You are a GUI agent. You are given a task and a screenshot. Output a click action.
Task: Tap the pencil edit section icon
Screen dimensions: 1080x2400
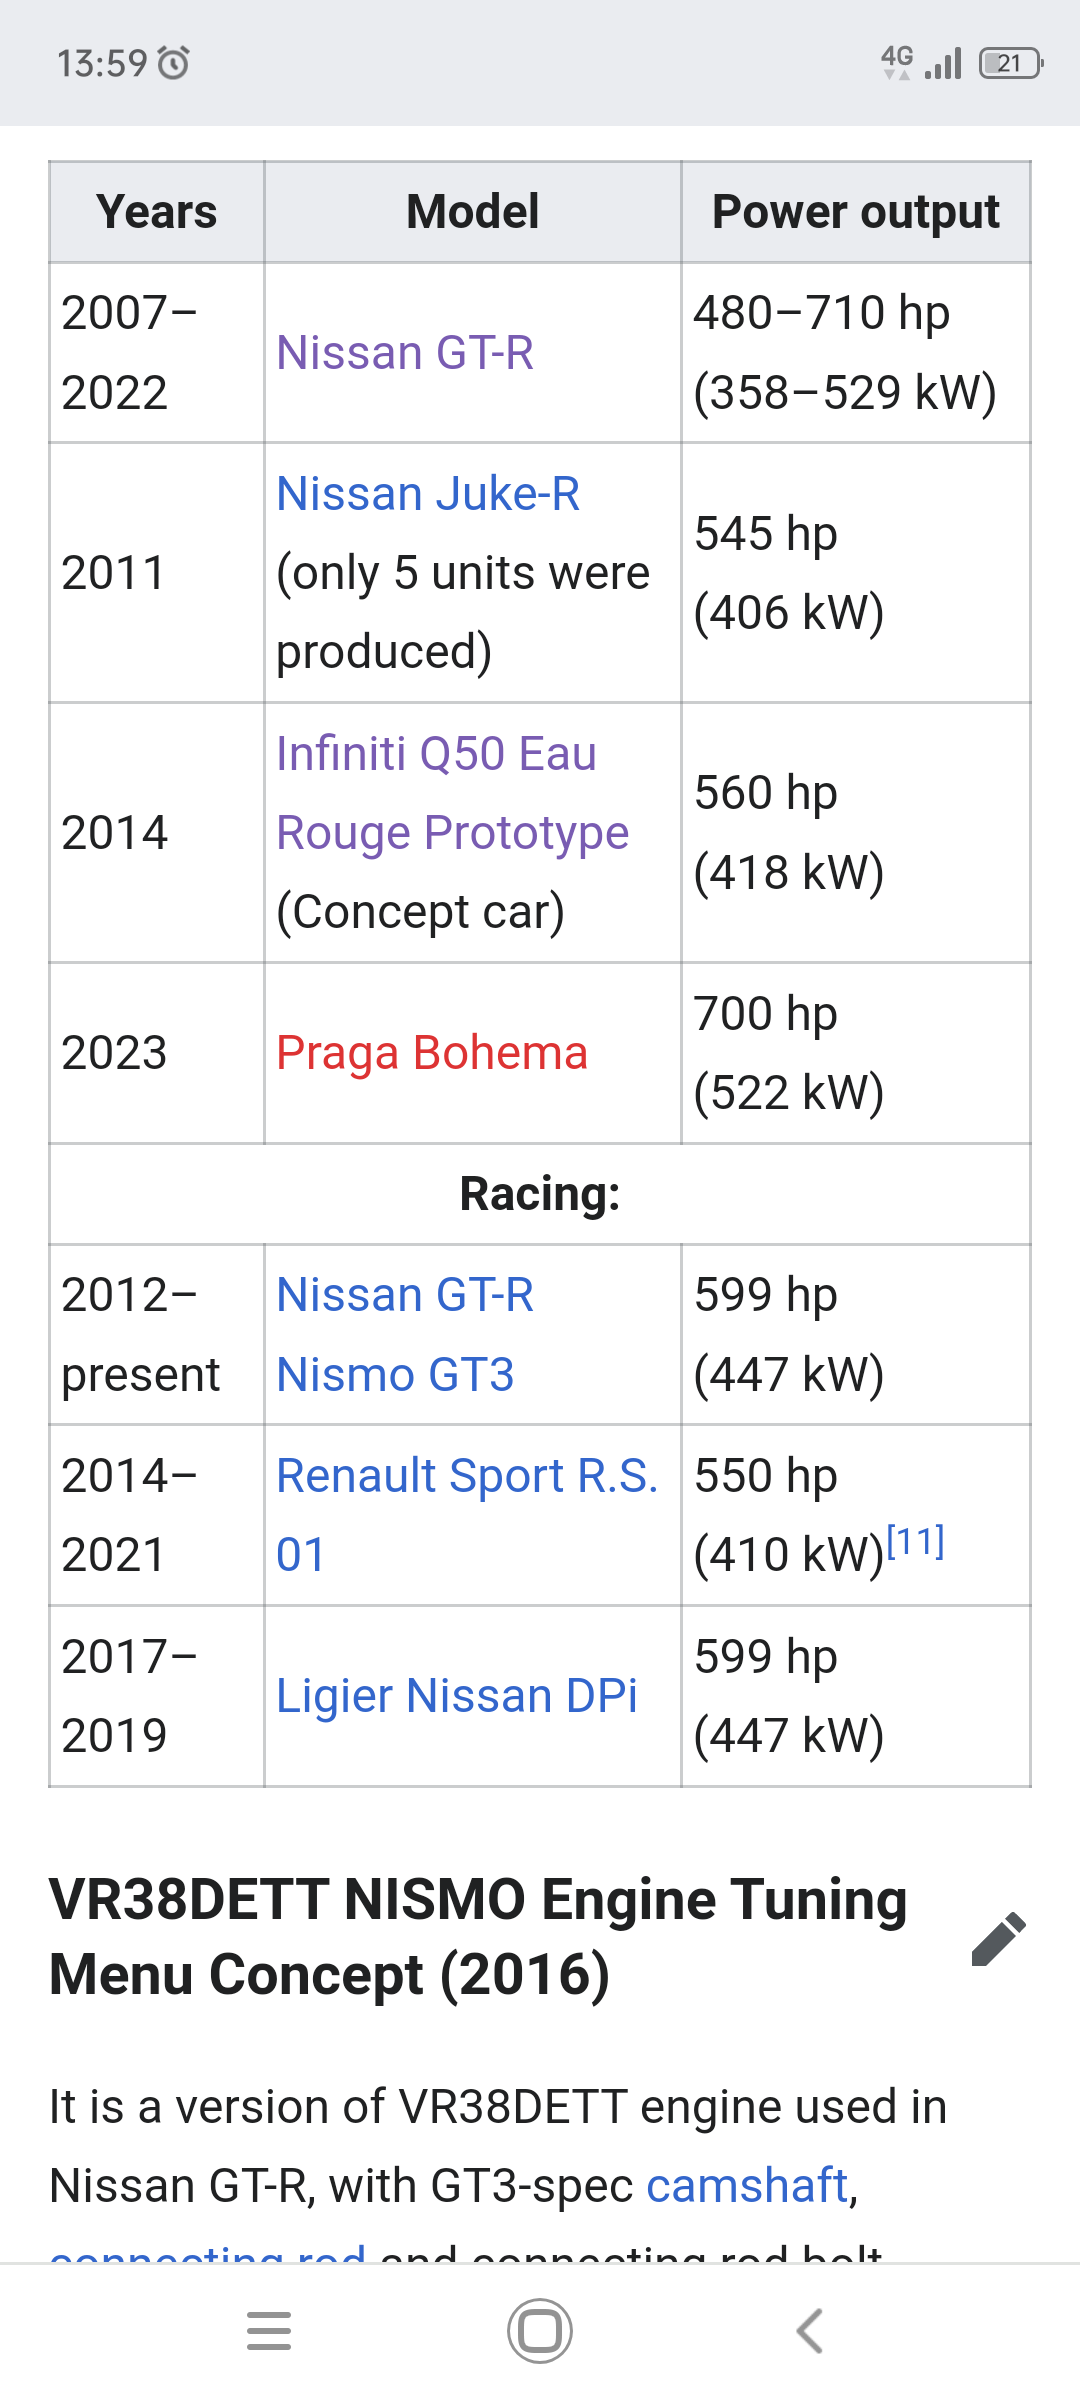[x=998, y=1939]
